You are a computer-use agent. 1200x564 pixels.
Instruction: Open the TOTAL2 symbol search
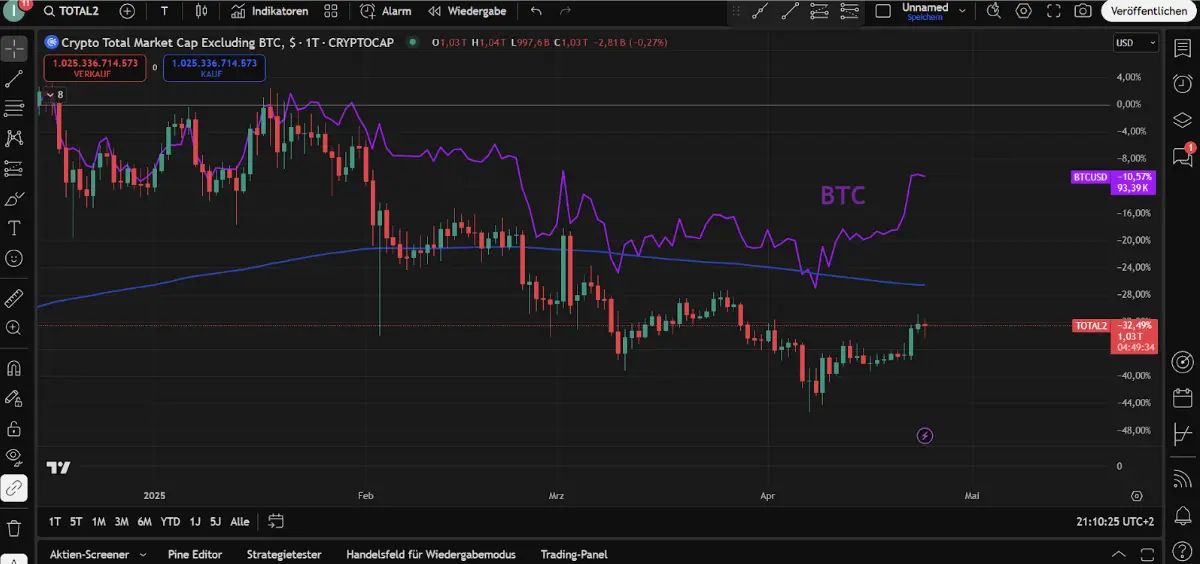(x=70, y=11)
